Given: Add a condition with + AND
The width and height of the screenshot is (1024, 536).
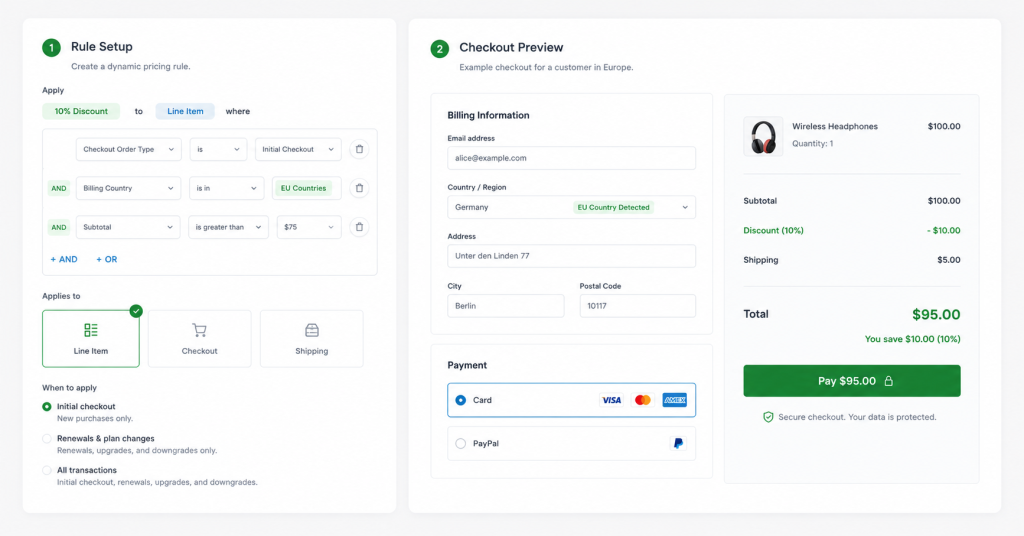Looking at the screenshot, I should click(64, 259).
